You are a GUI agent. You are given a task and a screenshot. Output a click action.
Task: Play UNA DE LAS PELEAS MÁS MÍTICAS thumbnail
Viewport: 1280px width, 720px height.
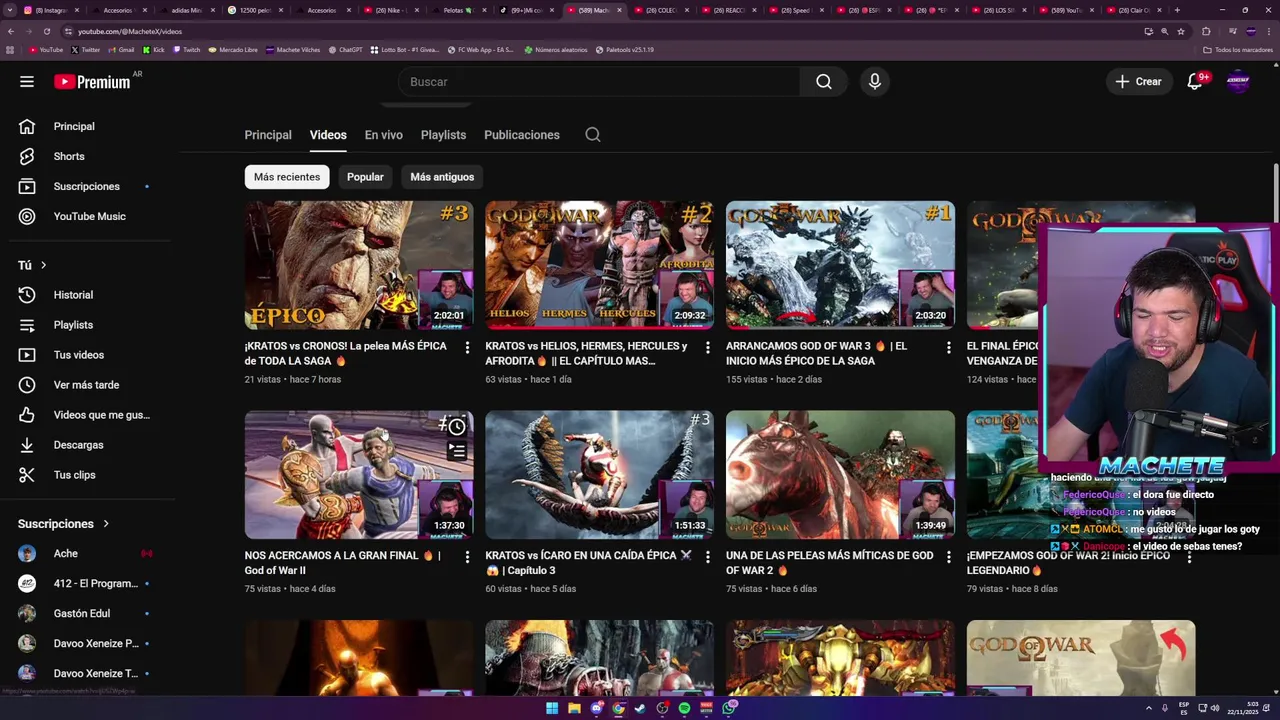click(x=840, y=475)
